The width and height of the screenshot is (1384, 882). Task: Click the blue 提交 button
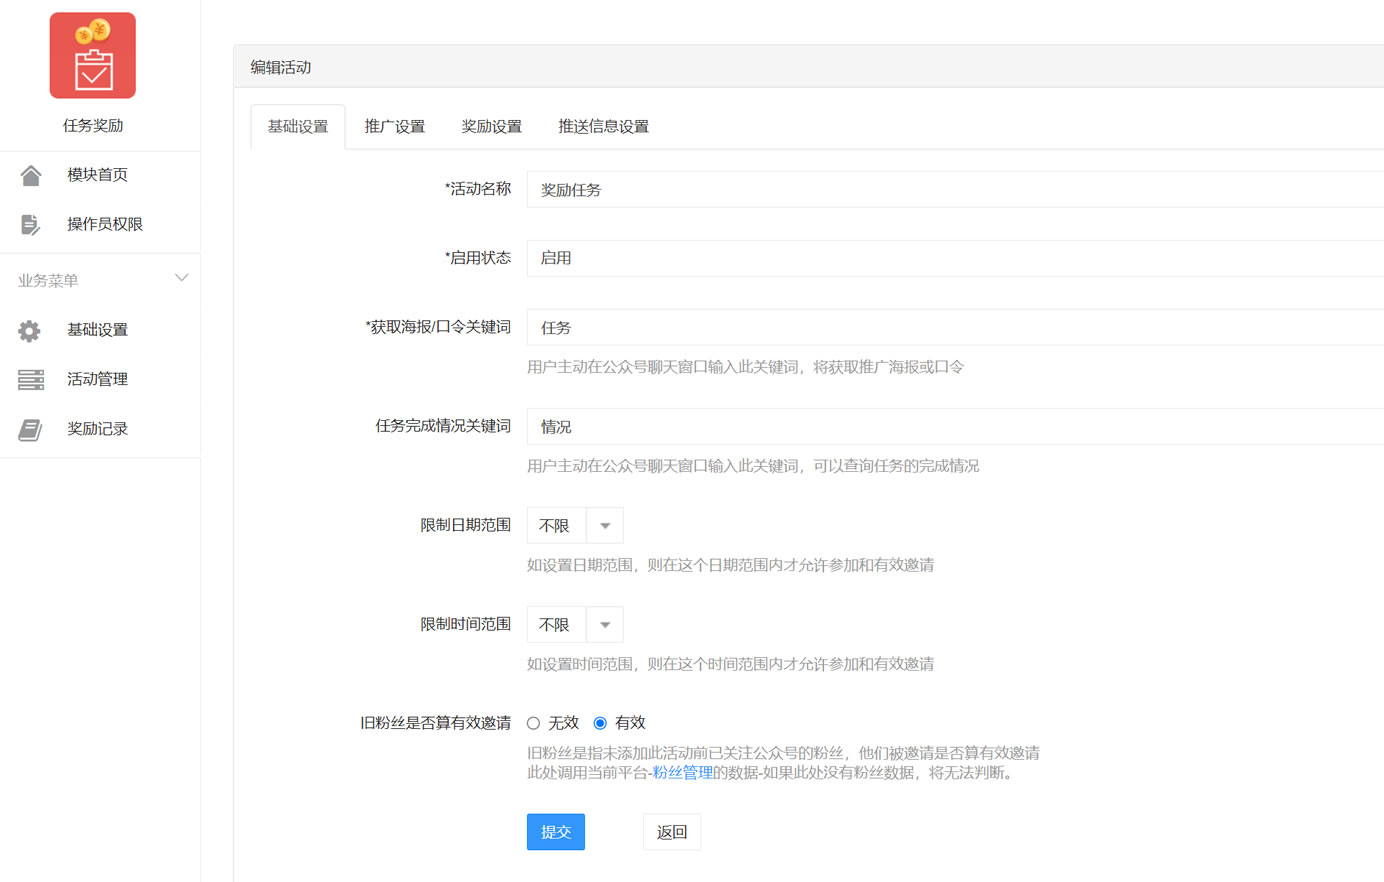[x=556, y=832]
